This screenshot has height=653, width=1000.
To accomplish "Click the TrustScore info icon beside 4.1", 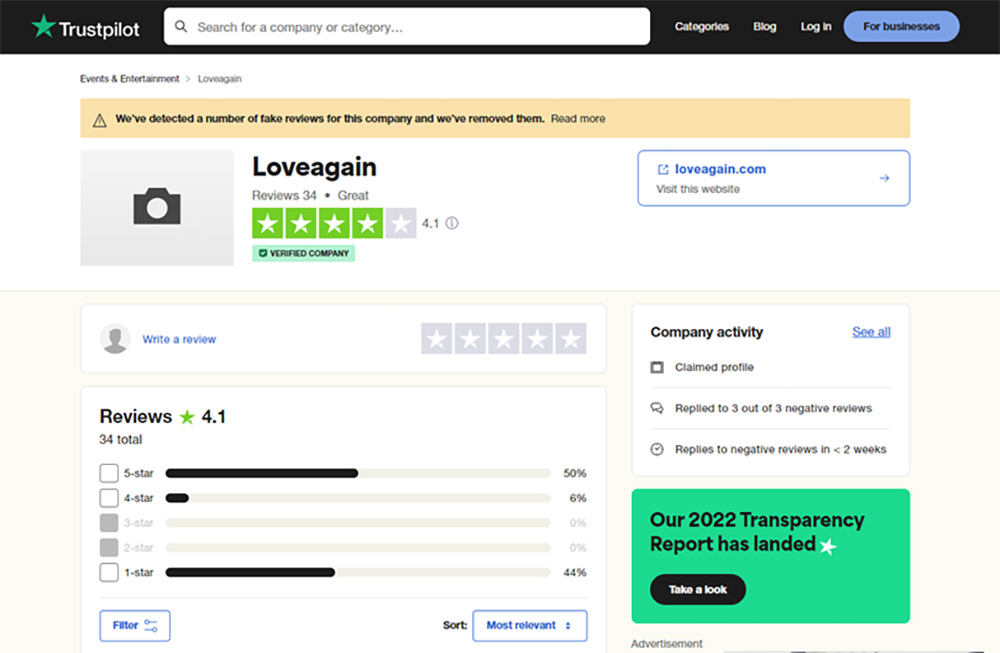I will [452, 223].
